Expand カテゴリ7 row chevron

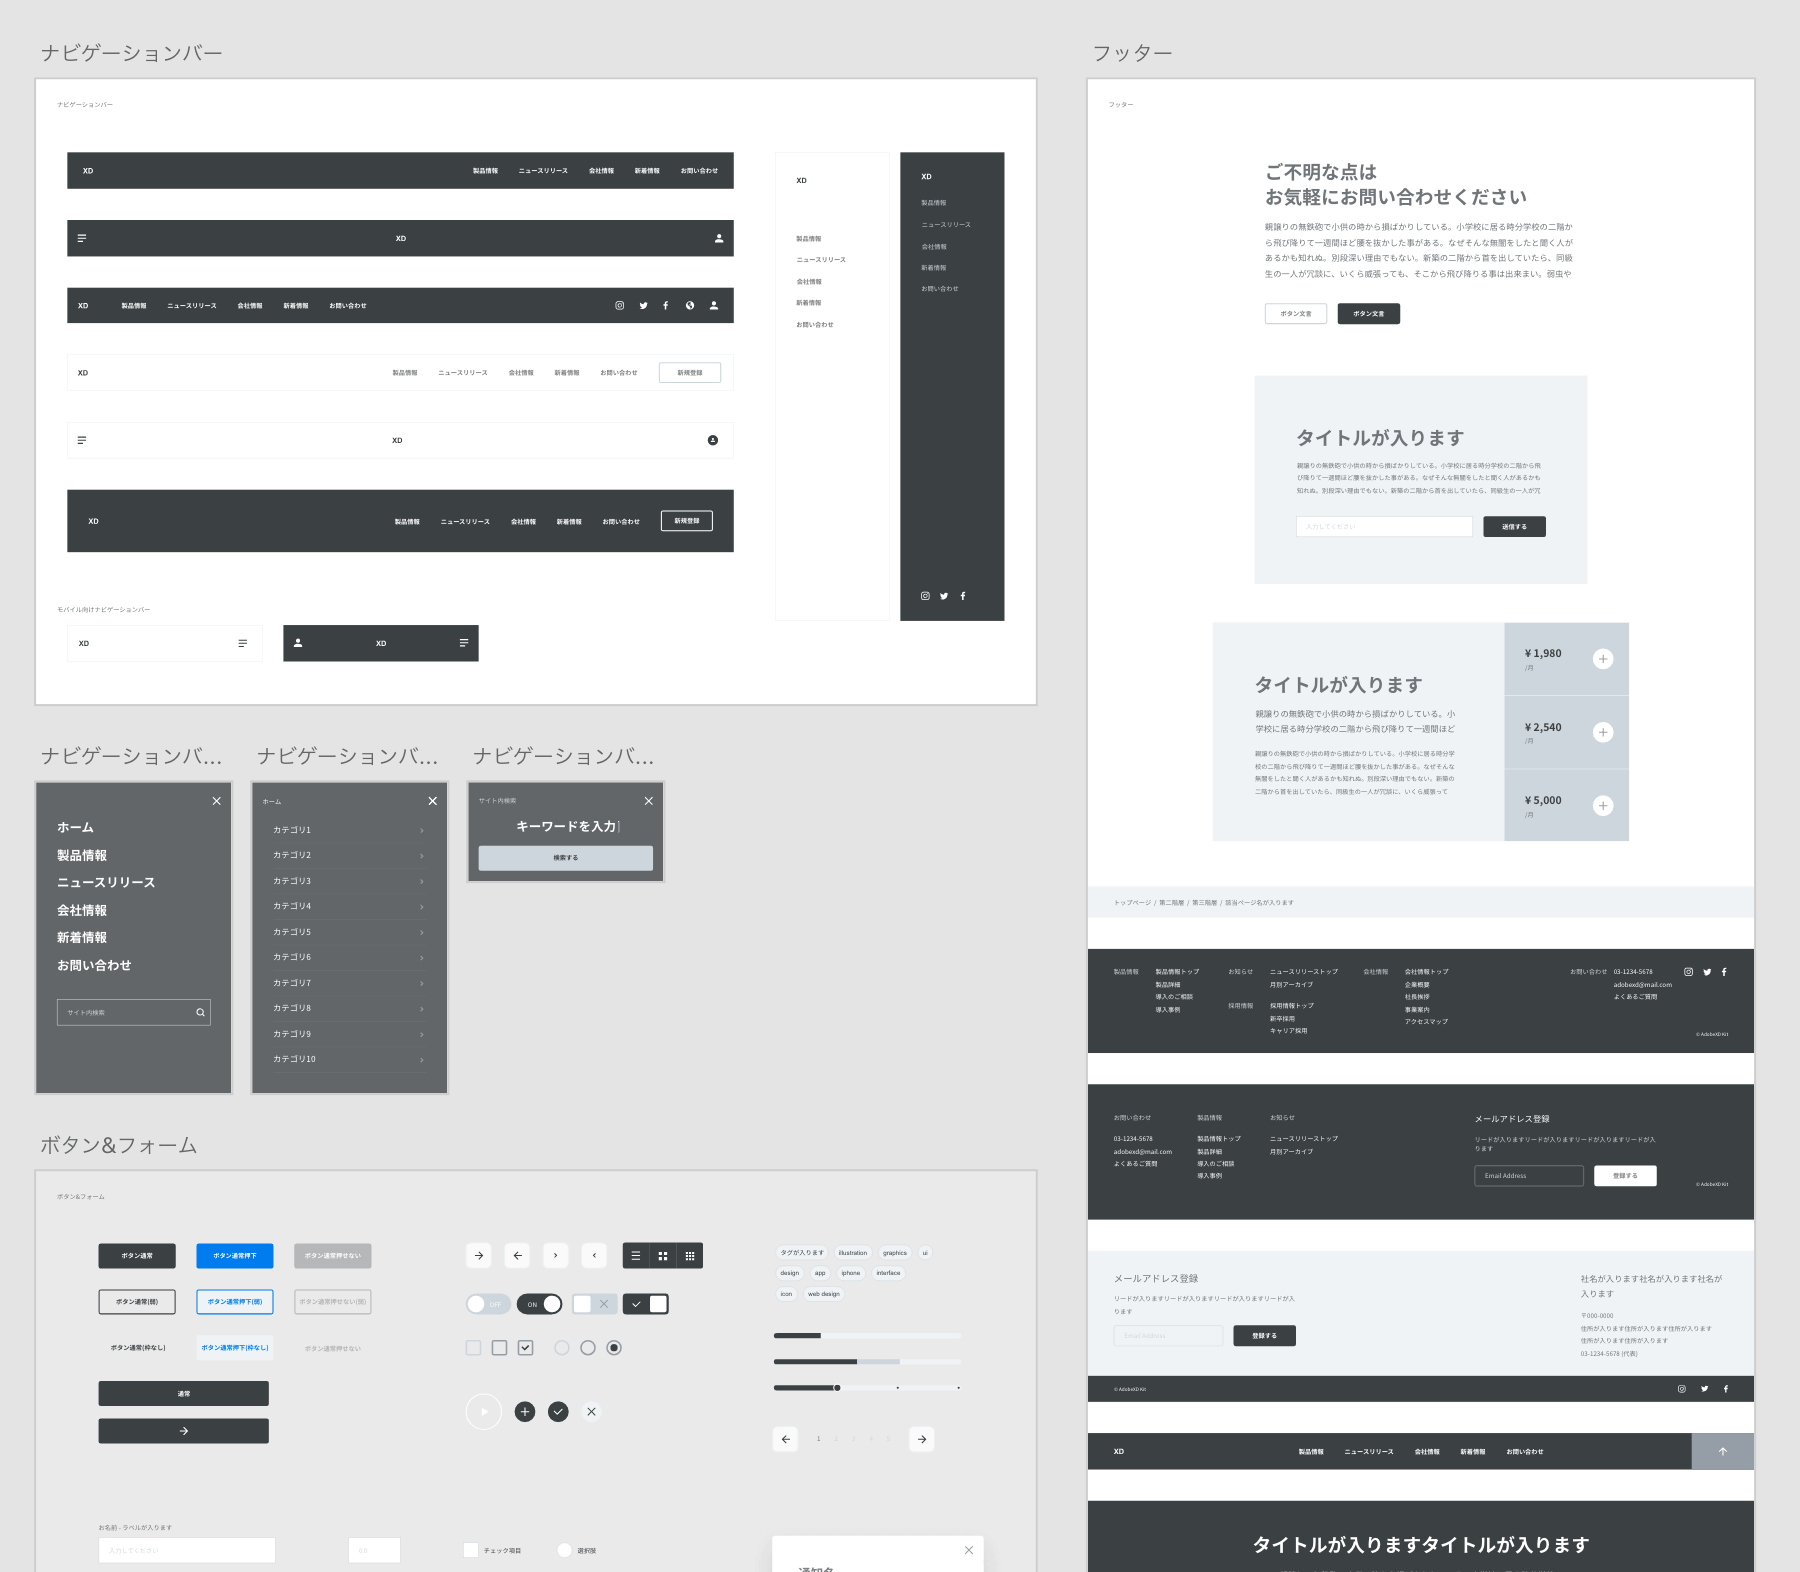point(422,983)
